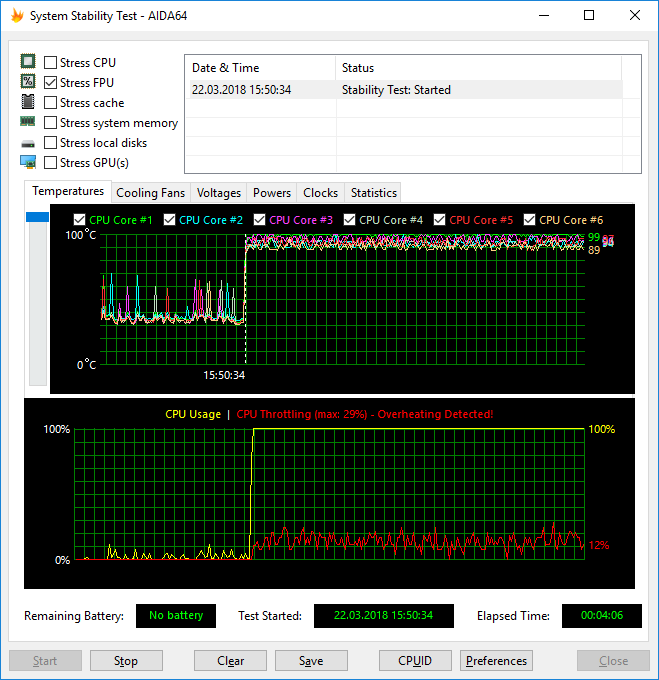Click the Status column header
This screenshot has width=659, height=680.
[479, 68]
